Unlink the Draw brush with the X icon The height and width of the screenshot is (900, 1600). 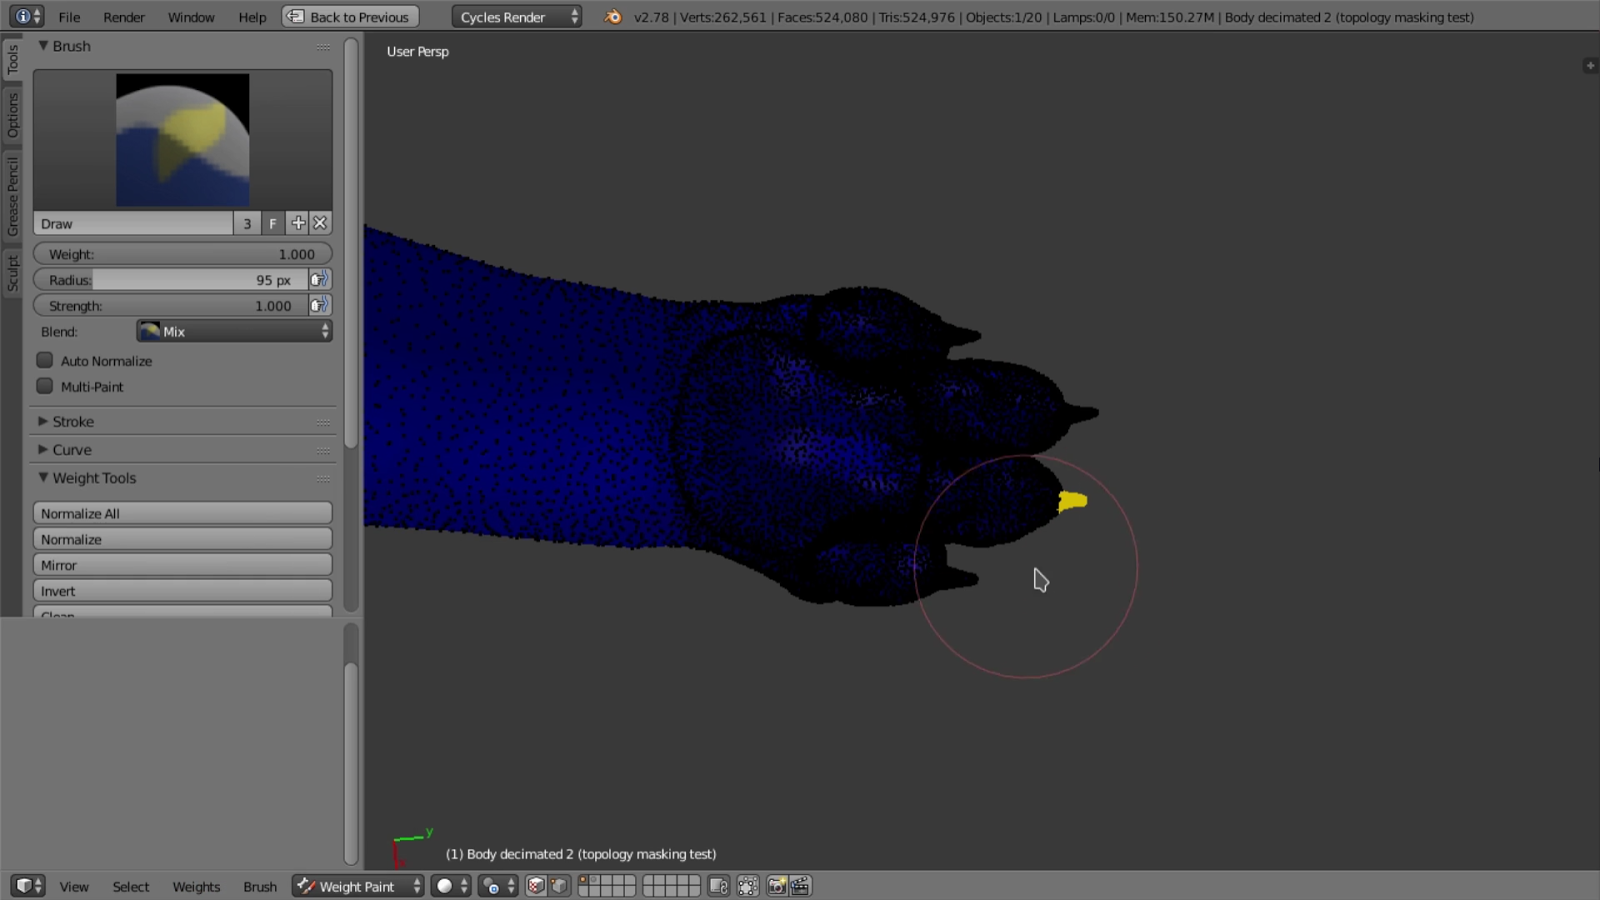320,223
